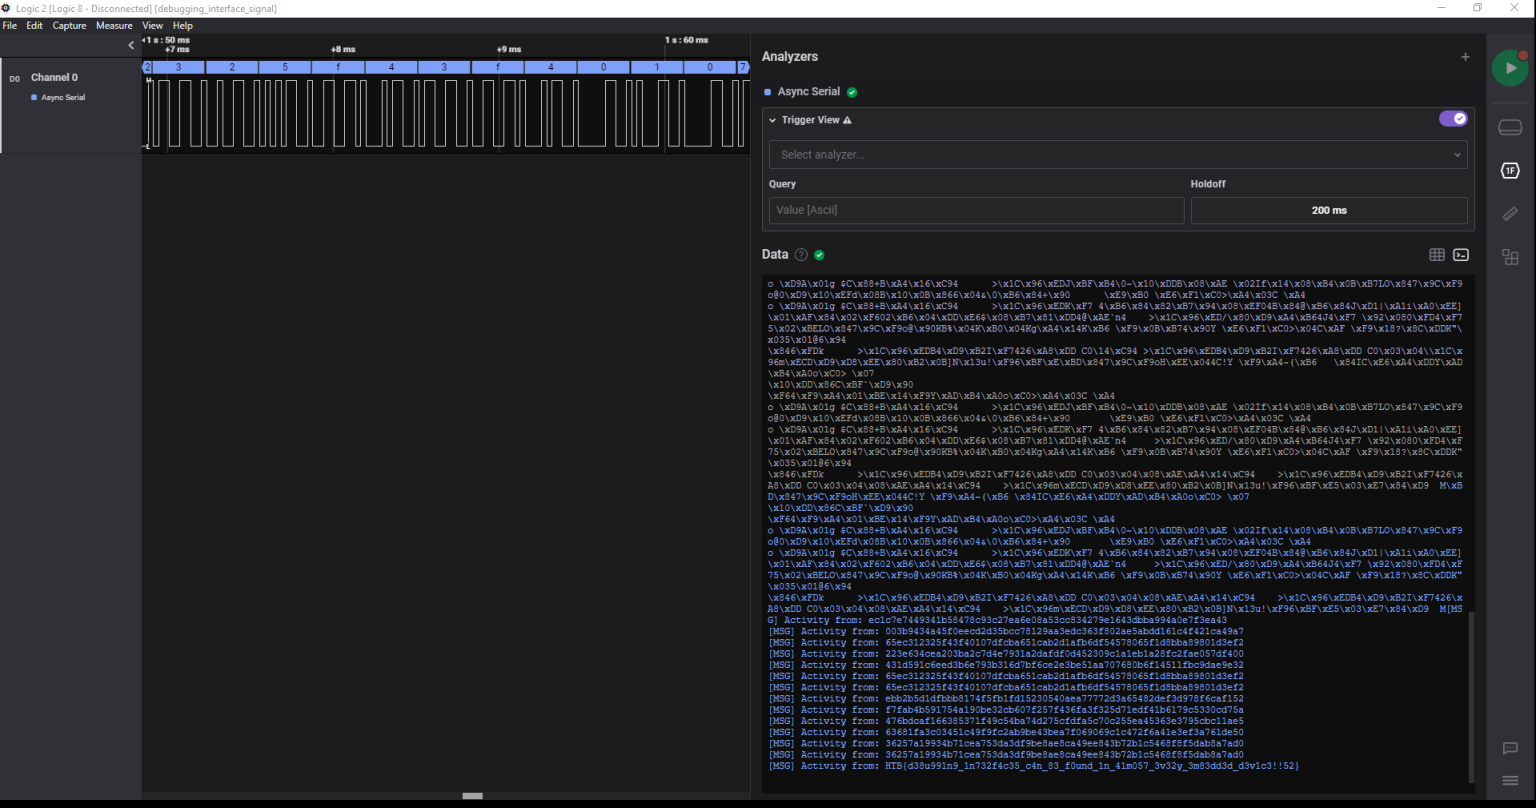Switch data view to terminal icon
Viewport: 1536px width, 808px height.
[x=1461, y=255]
